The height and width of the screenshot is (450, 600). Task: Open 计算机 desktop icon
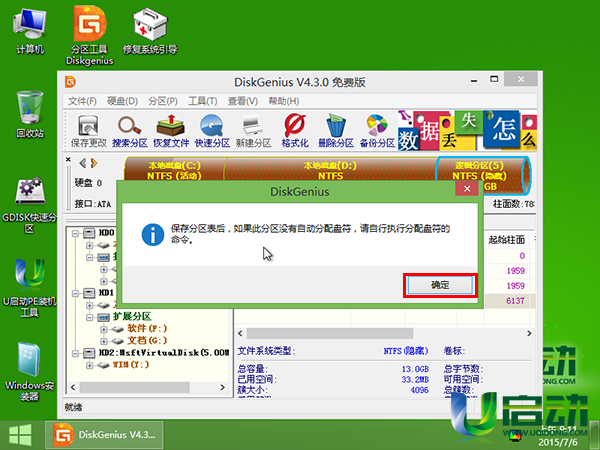point(29,32)
